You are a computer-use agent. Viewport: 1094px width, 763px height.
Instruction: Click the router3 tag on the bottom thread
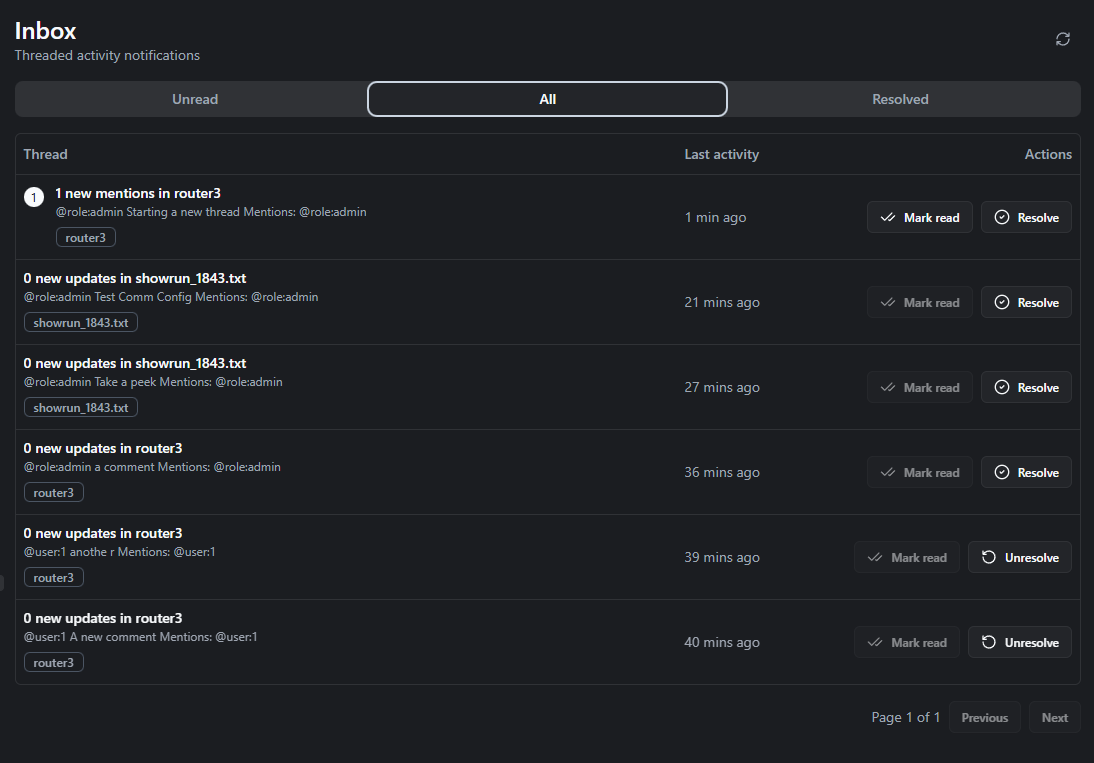[x=53, y=662]
